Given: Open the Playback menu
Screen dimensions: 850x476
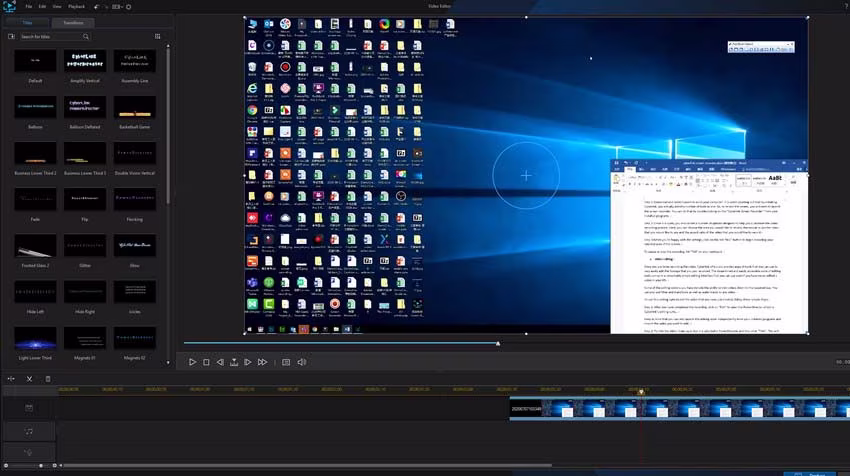Looking at the screenshot, I should tap(76, 7).
